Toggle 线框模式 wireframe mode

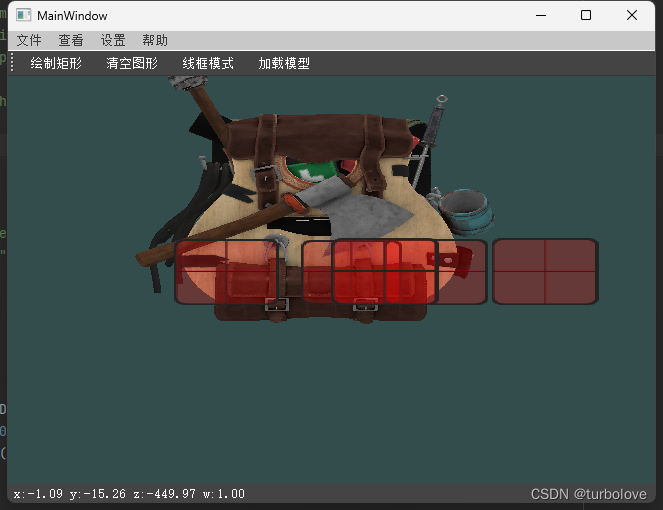pos(208,63)
